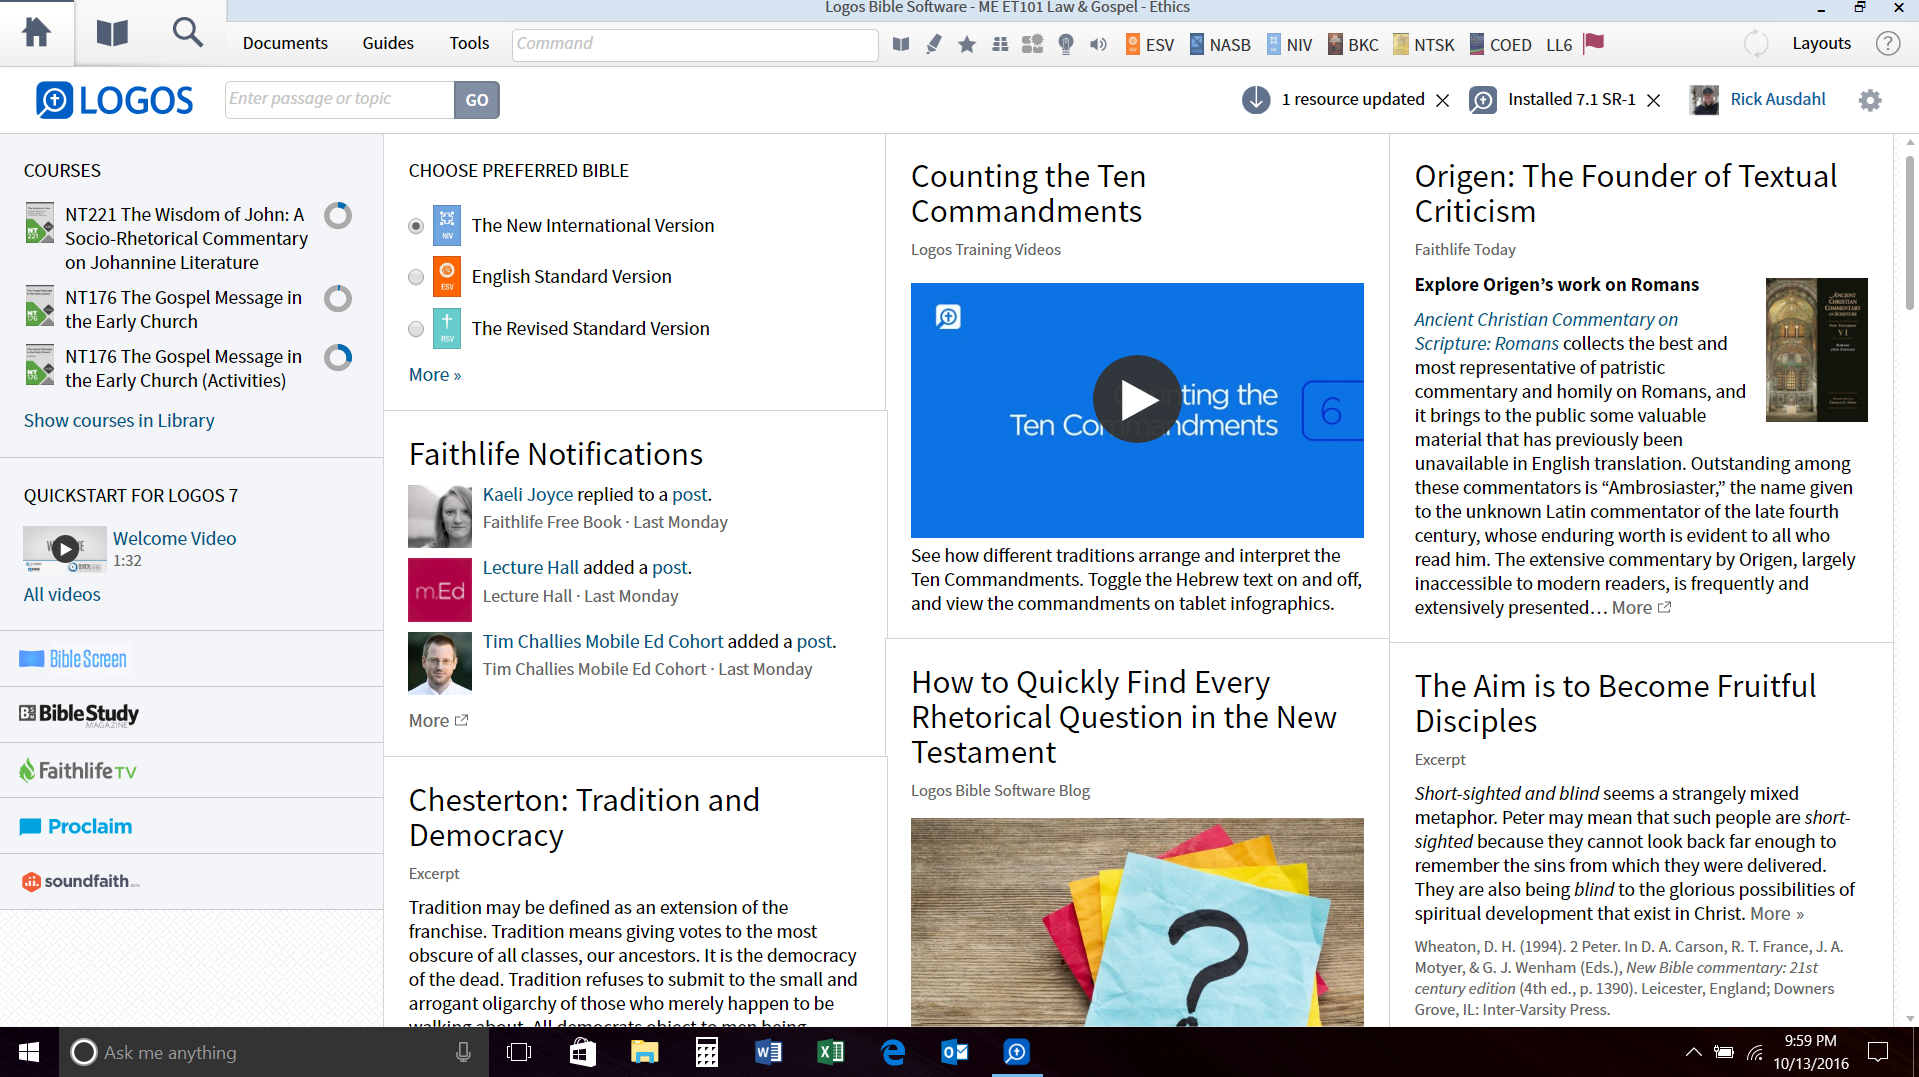This screenshot has height=1077, width=1919.
Task: Open the Help question mark icon
Action: (1888, 44)
